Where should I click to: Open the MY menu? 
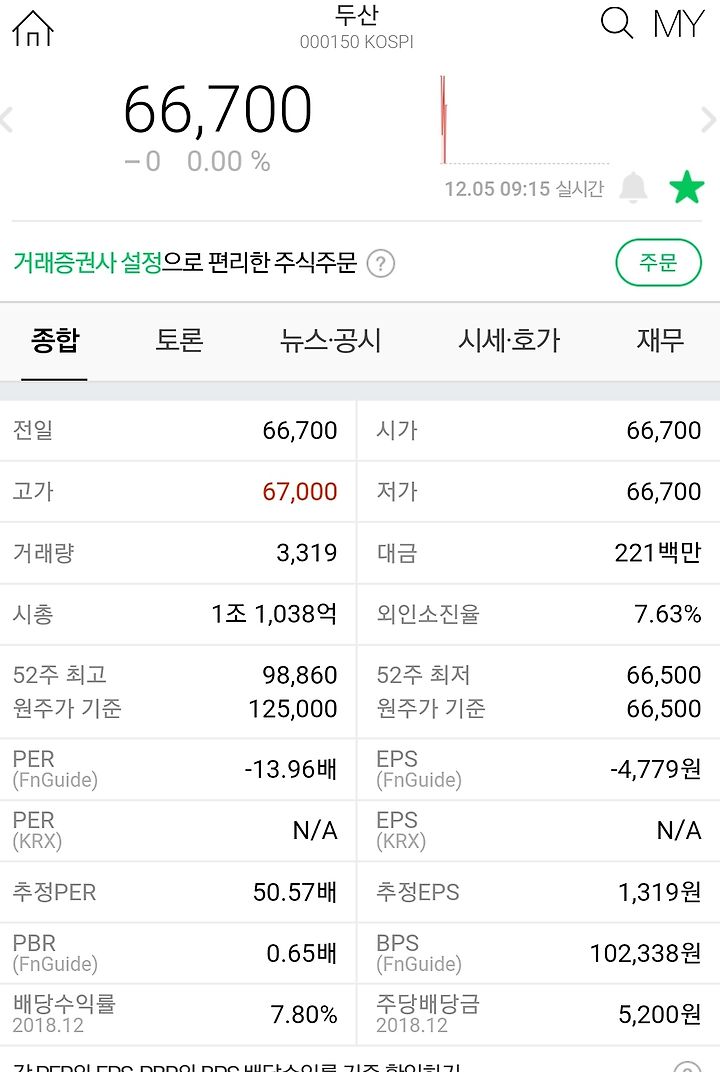[678, 24]
